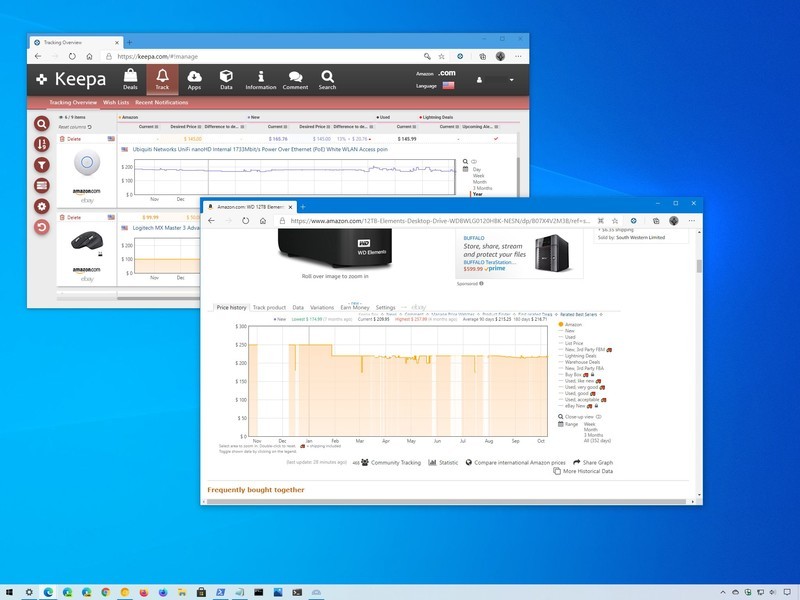Open the Information page icon

[x=260, y=79]
